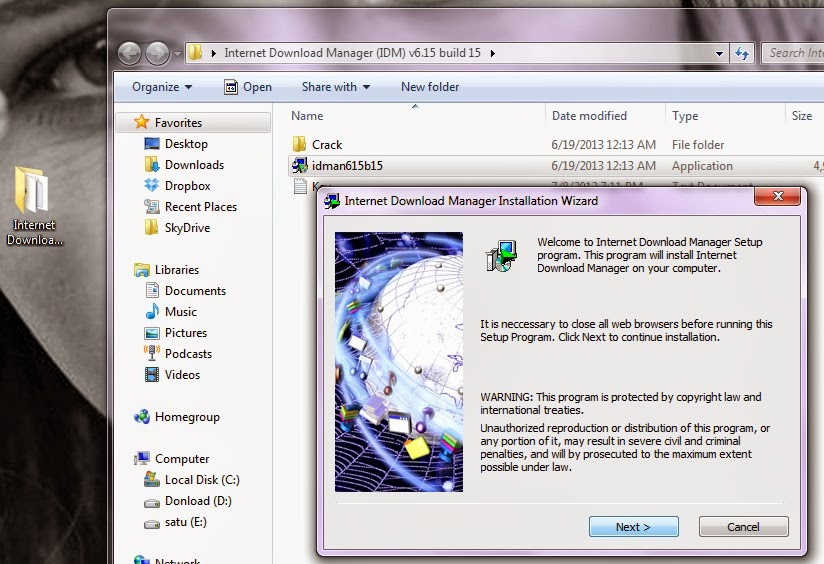Cancel the IDM installation wizard
Viewport: 824px width, 564px height.
[x=744, y=527]
